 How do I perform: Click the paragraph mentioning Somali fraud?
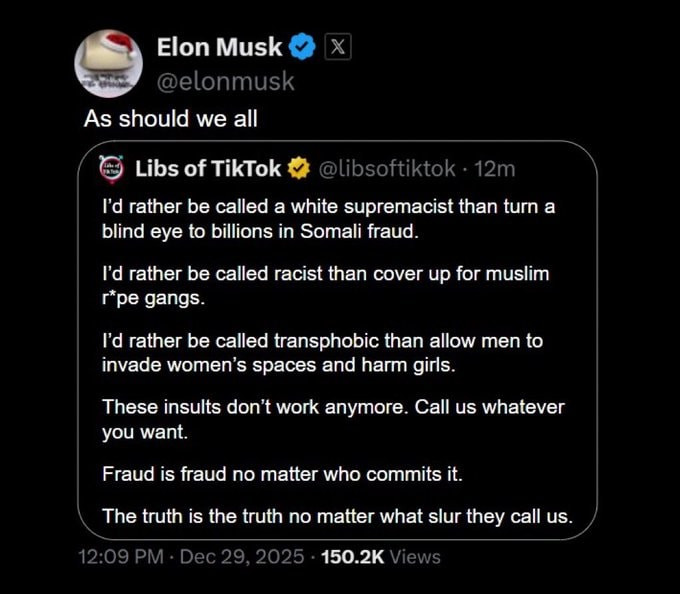(x=328, y=217)
